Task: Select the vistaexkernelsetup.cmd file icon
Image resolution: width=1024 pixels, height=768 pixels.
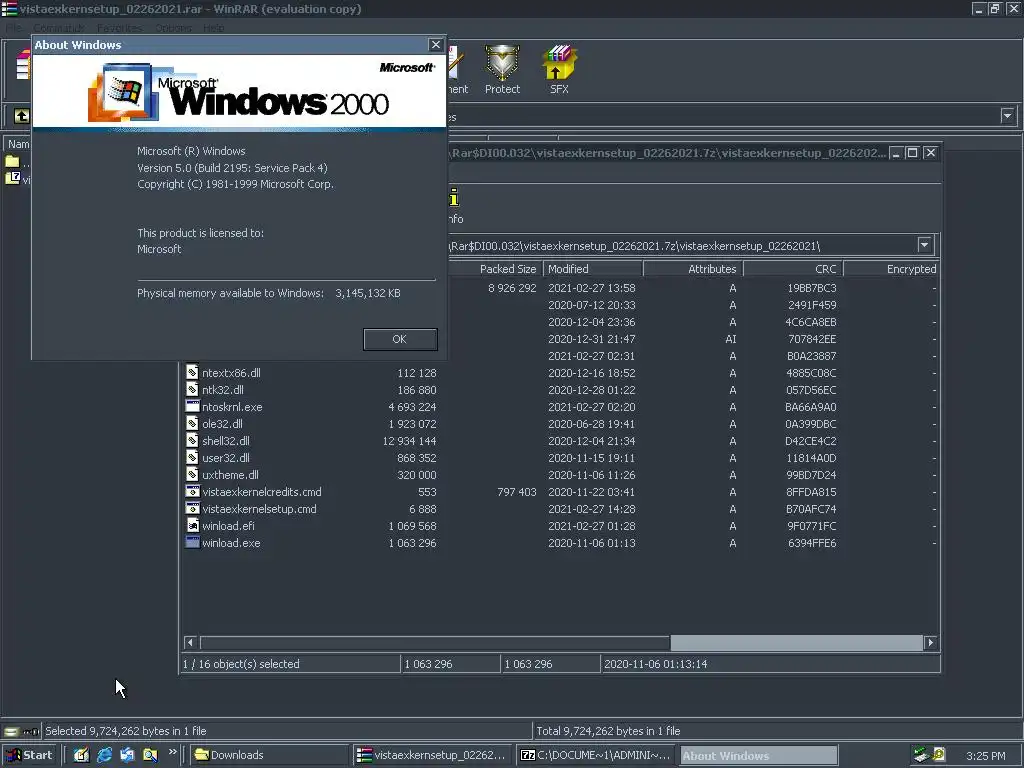Action: (192, 508)
